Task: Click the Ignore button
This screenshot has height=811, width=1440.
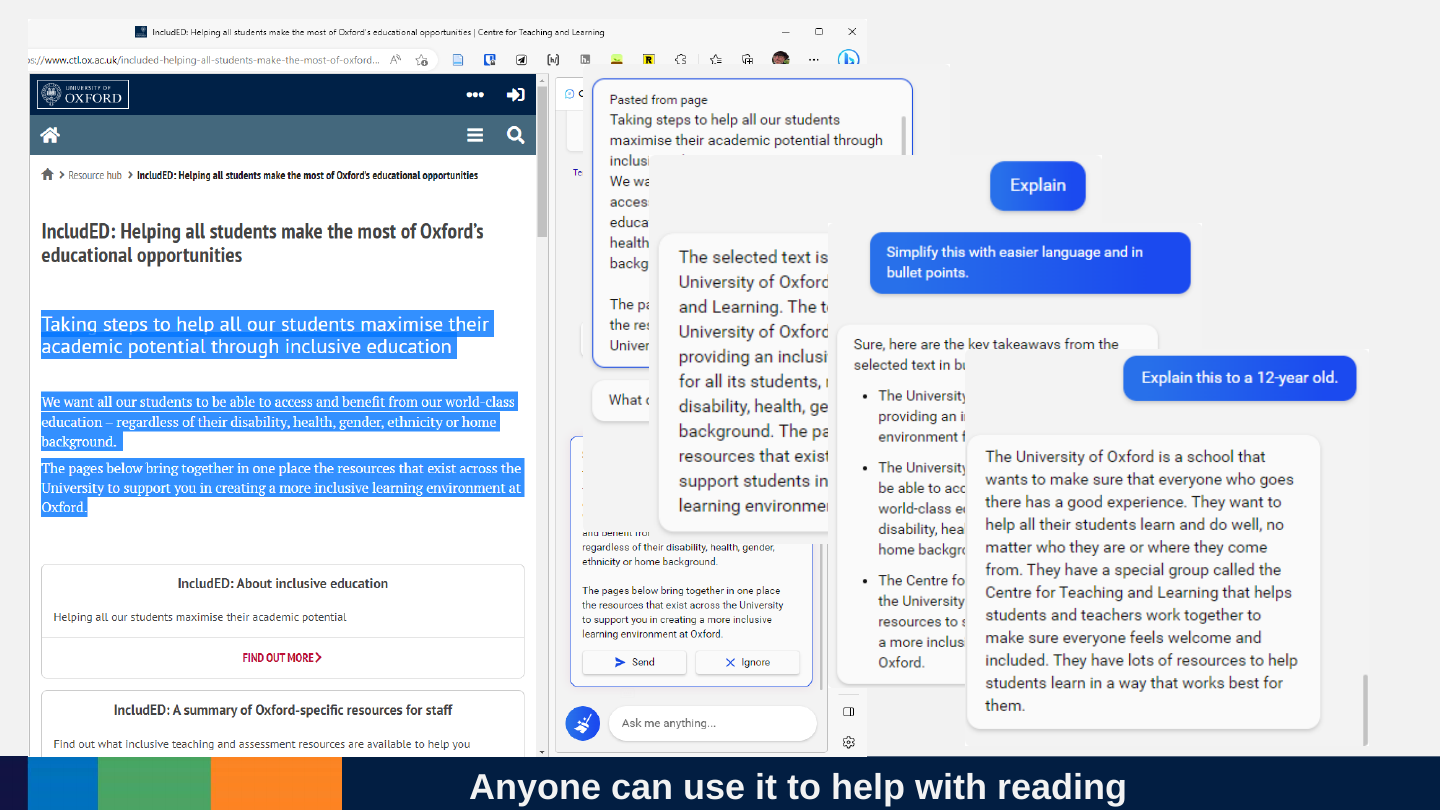Action: [747, 662]
